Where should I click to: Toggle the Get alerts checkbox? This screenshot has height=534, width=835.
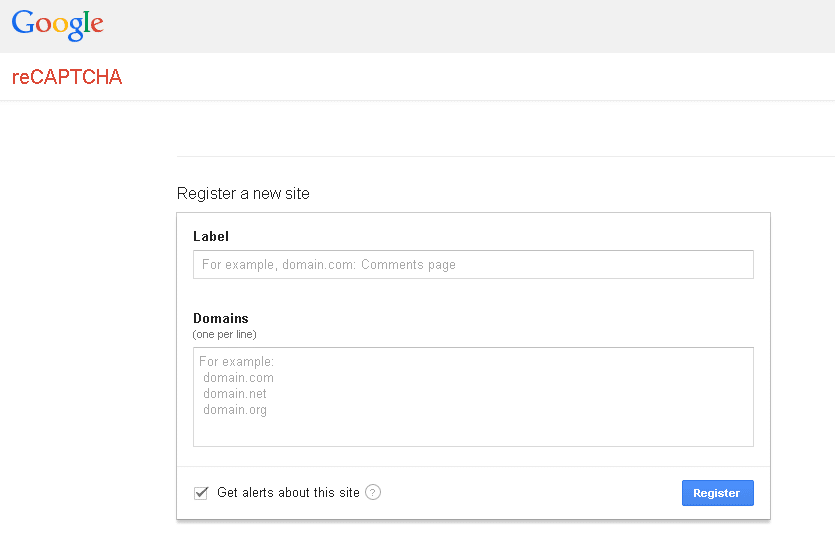point(201,492)
